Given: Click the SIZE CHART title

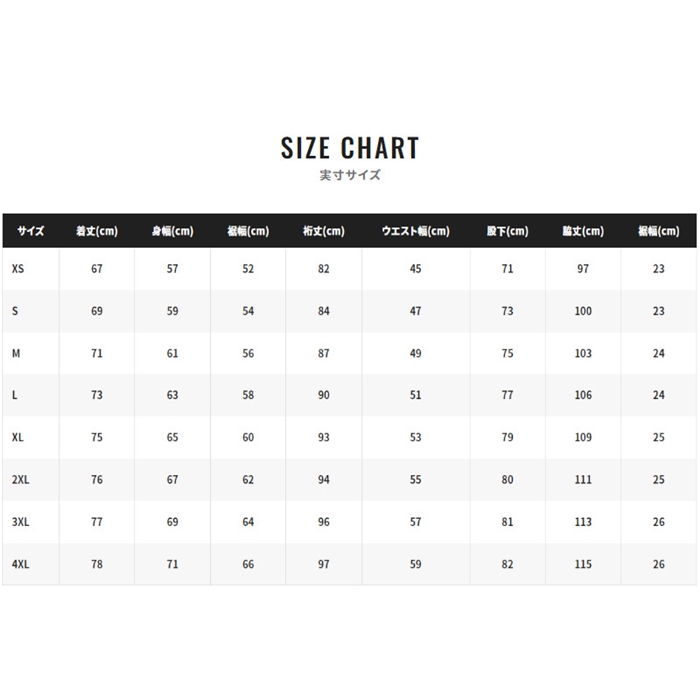Looking at the screenshot, I should point(350,148).
